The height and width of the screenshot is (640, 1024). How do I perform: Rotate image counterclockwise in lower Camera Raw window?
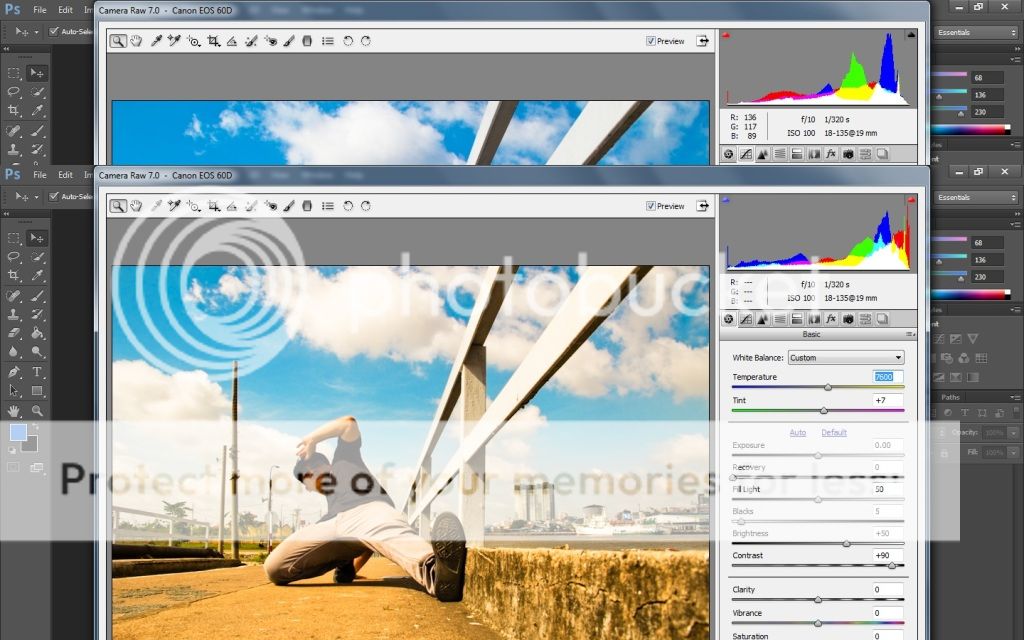pos(348,206)
